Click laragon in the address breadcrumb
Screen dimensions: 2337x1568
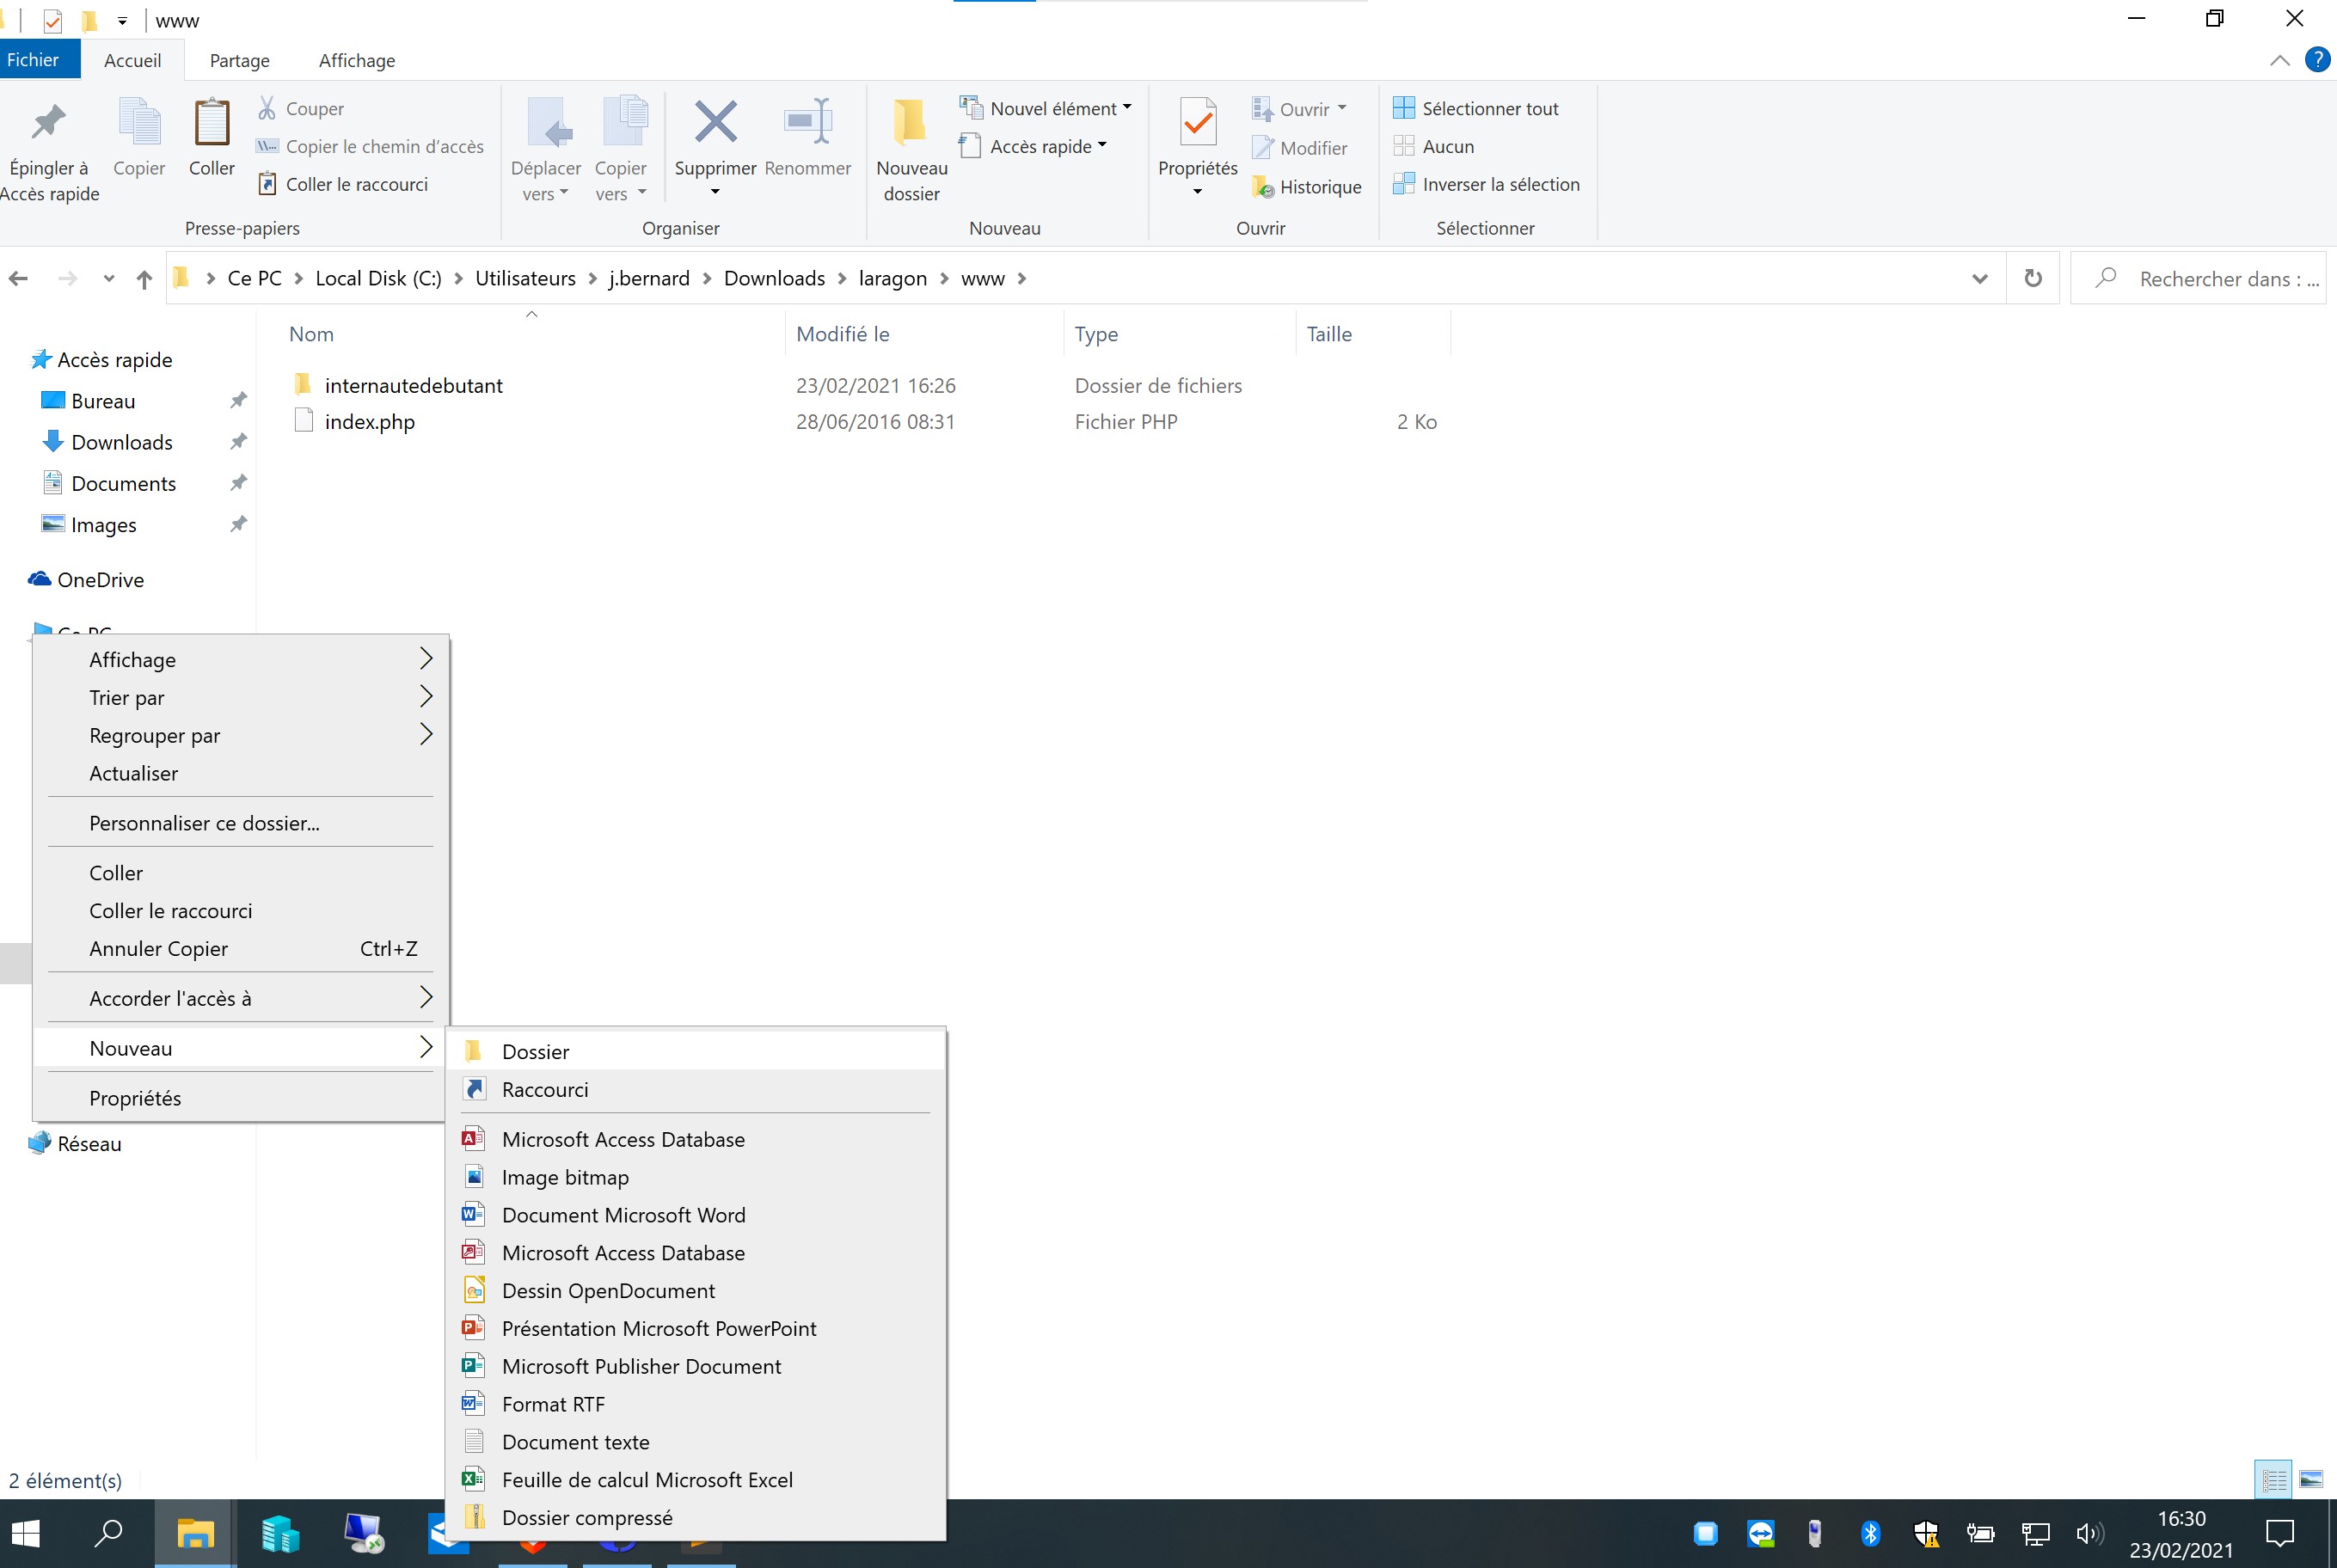pyautogui.click(x=893, y=278)
